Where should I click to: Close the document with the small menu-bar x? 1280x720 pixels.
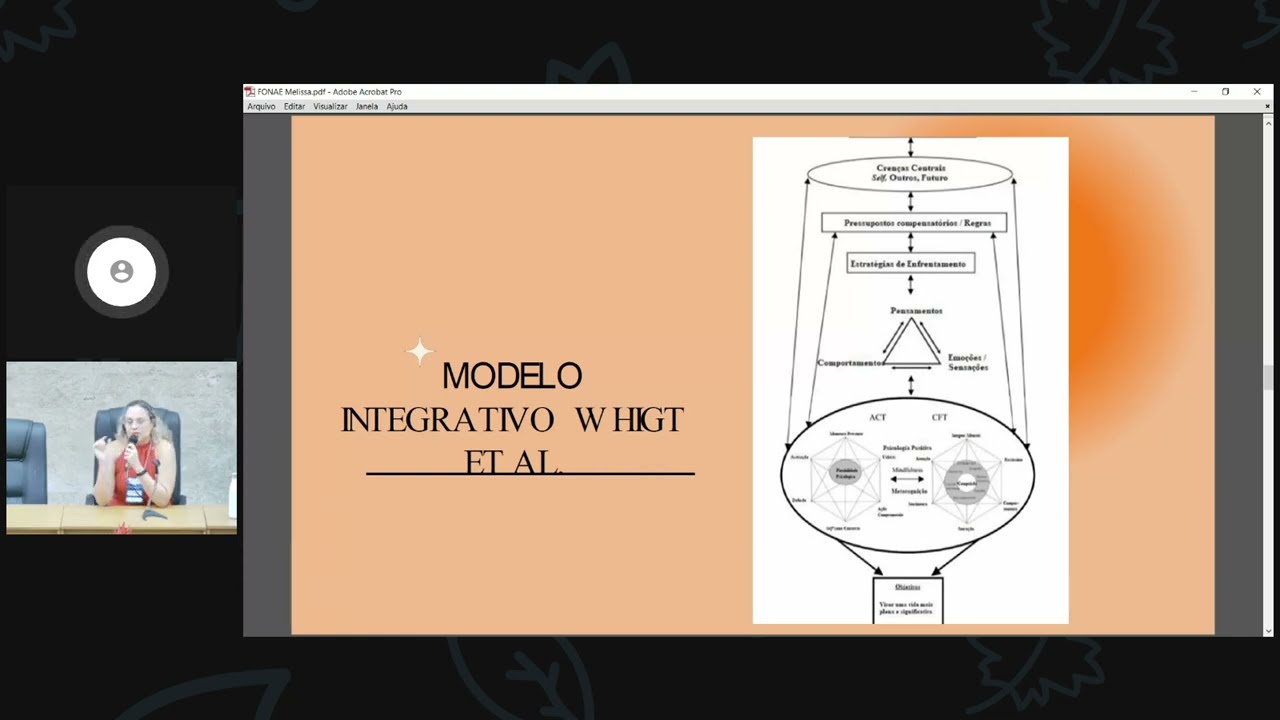pyautogui.click(x=1268, y=106)
